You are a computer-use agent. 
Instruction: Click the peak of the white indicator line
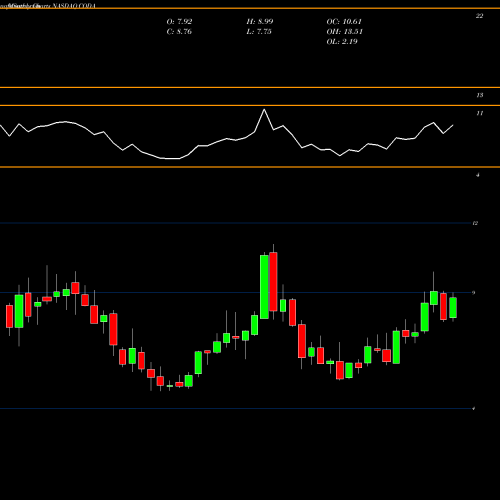pos(264,110)
